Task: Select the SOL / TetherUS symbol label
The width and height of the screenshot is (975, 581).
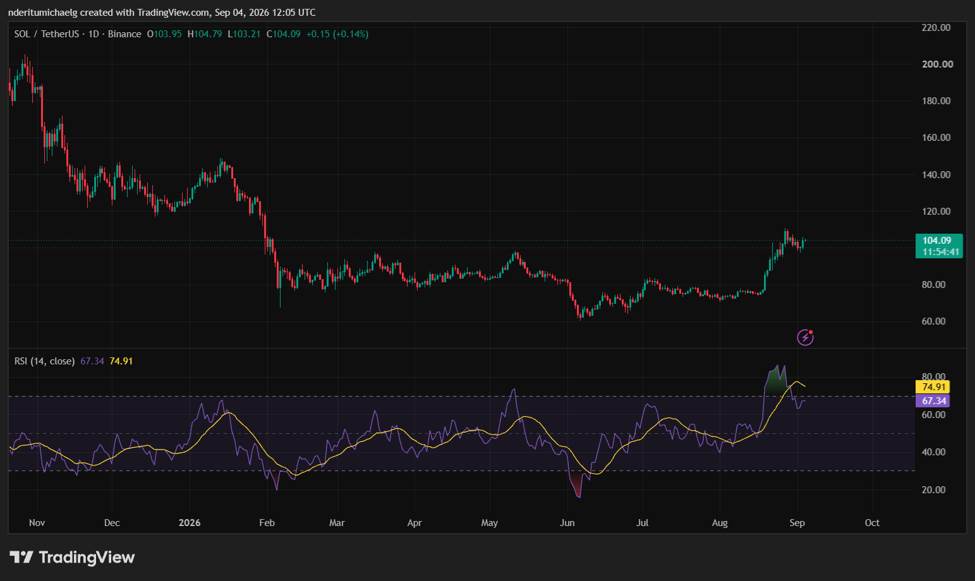Action: 49,34
